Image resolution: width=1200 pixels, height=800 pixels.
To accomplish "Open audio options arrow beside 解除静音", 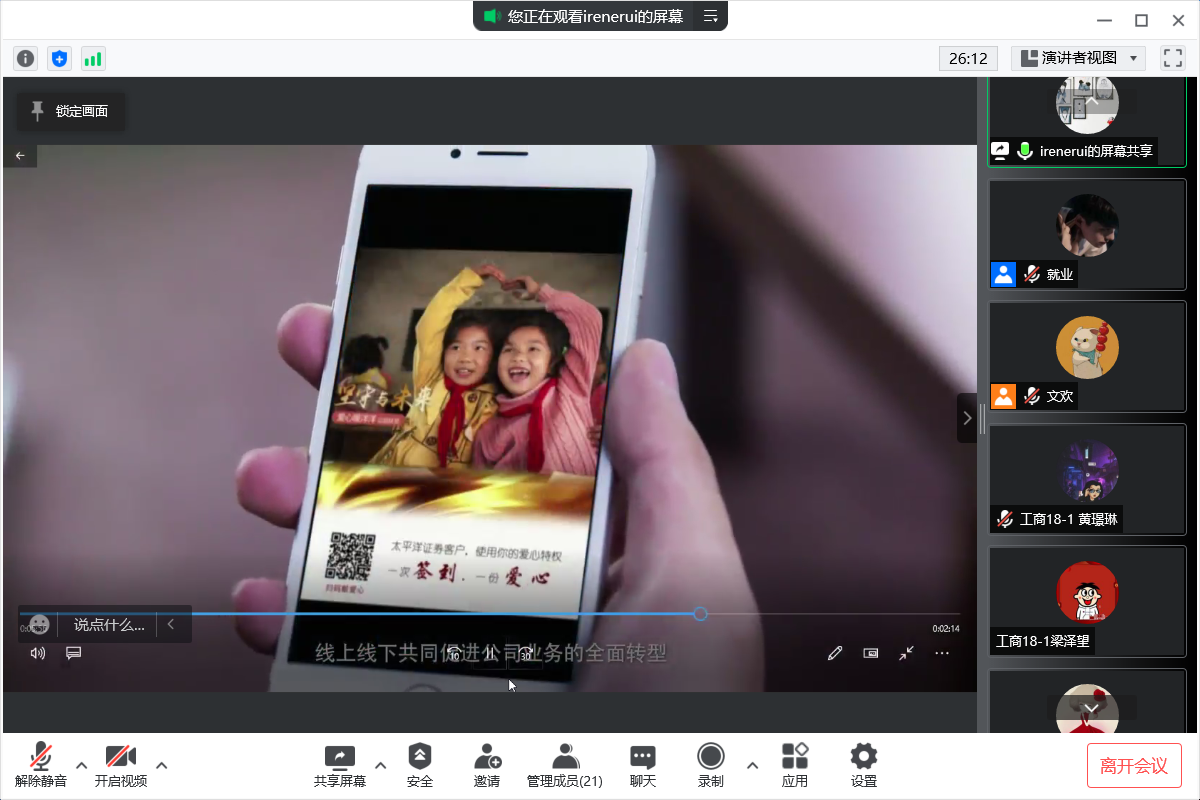I will [x=81, y=765].
